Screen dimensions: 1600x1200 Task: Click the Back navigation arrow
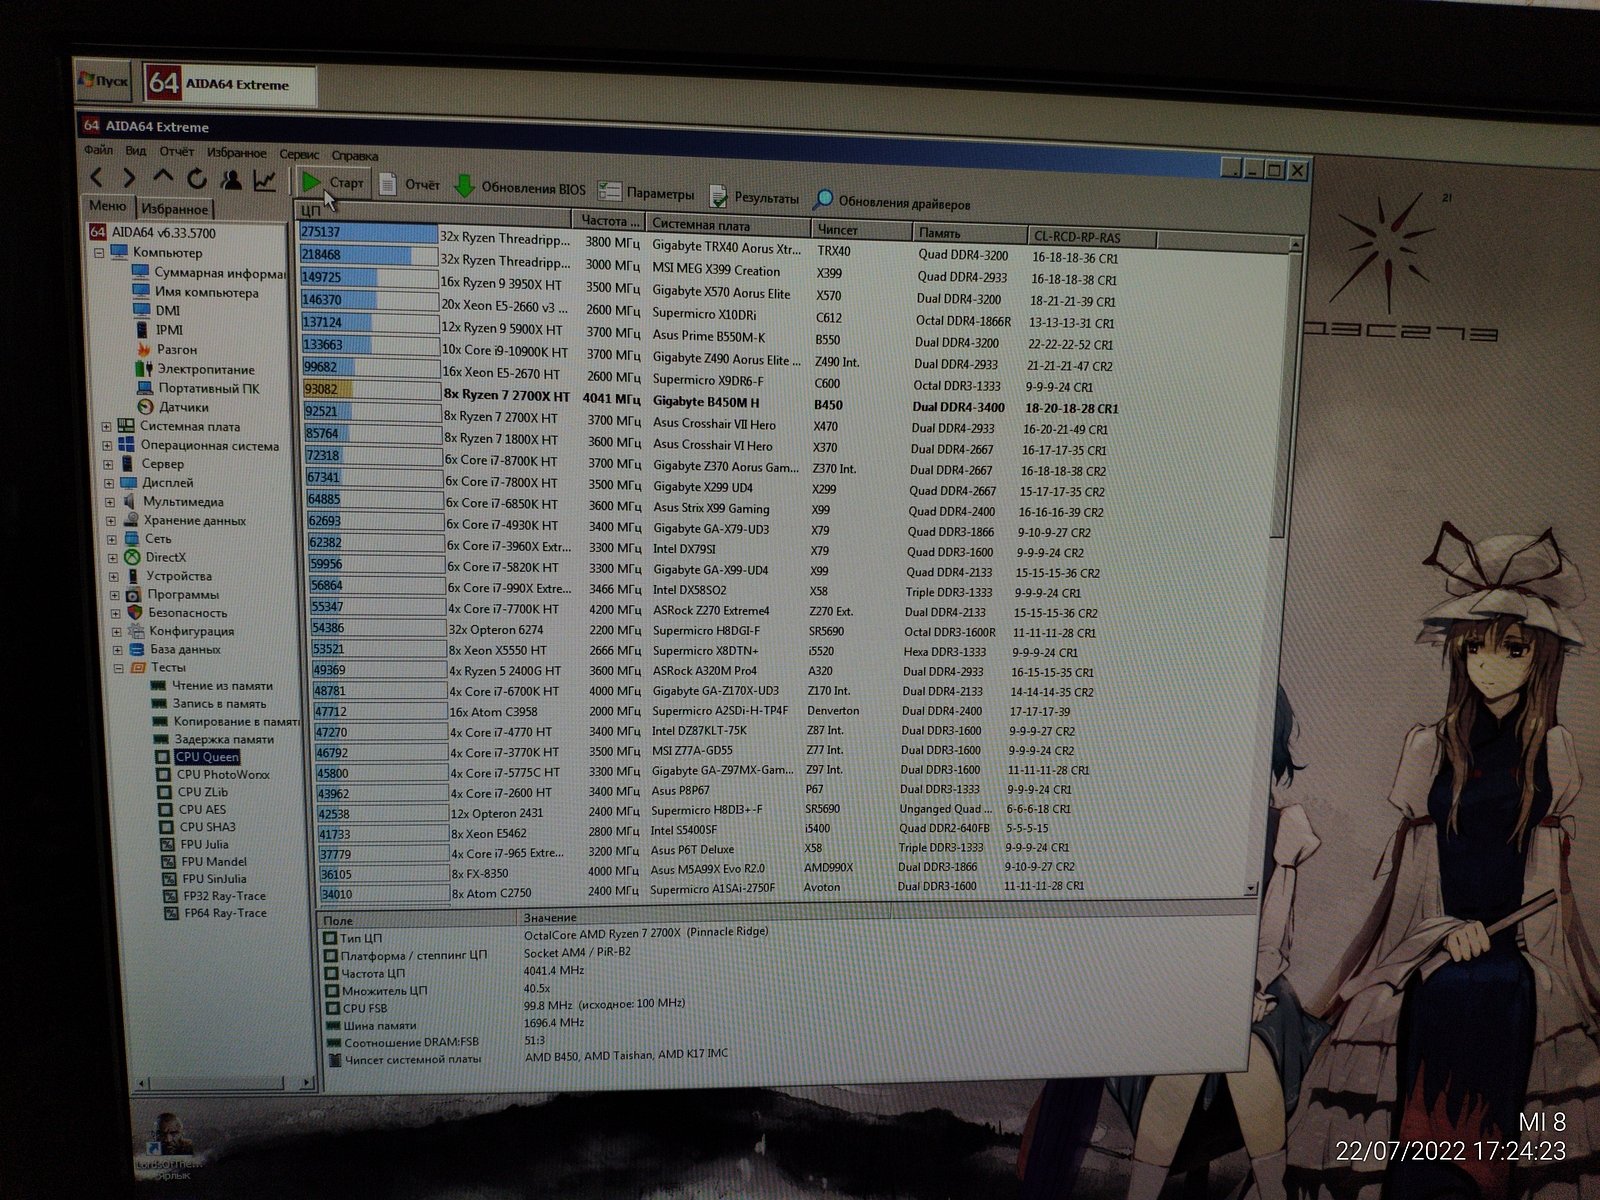coord(97,178)
